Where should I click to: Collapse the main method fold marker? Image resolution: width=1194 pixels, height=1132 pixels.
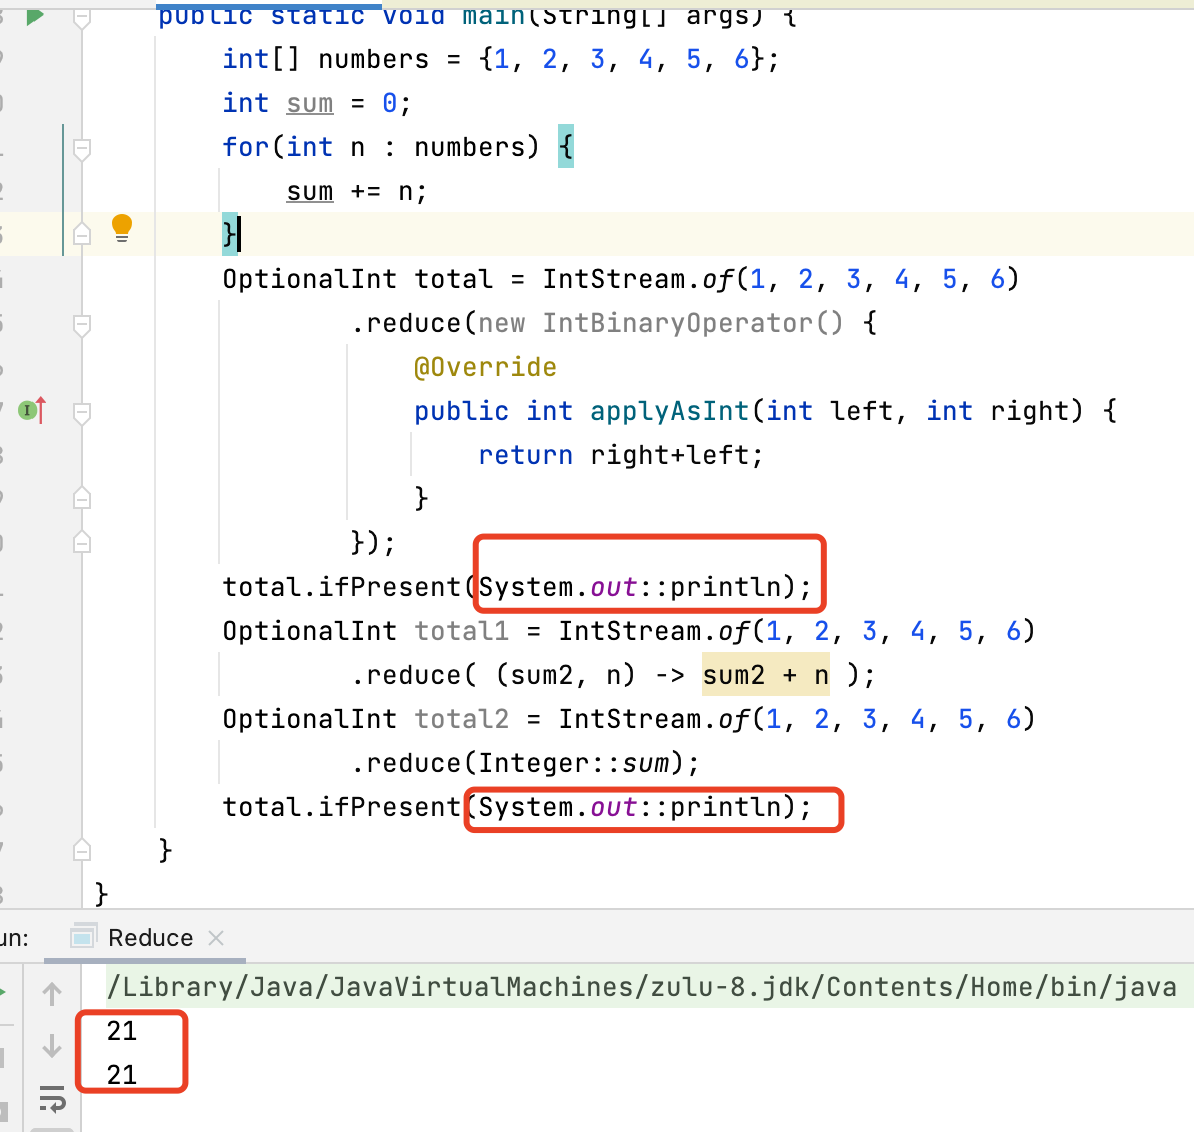(82, 17)
